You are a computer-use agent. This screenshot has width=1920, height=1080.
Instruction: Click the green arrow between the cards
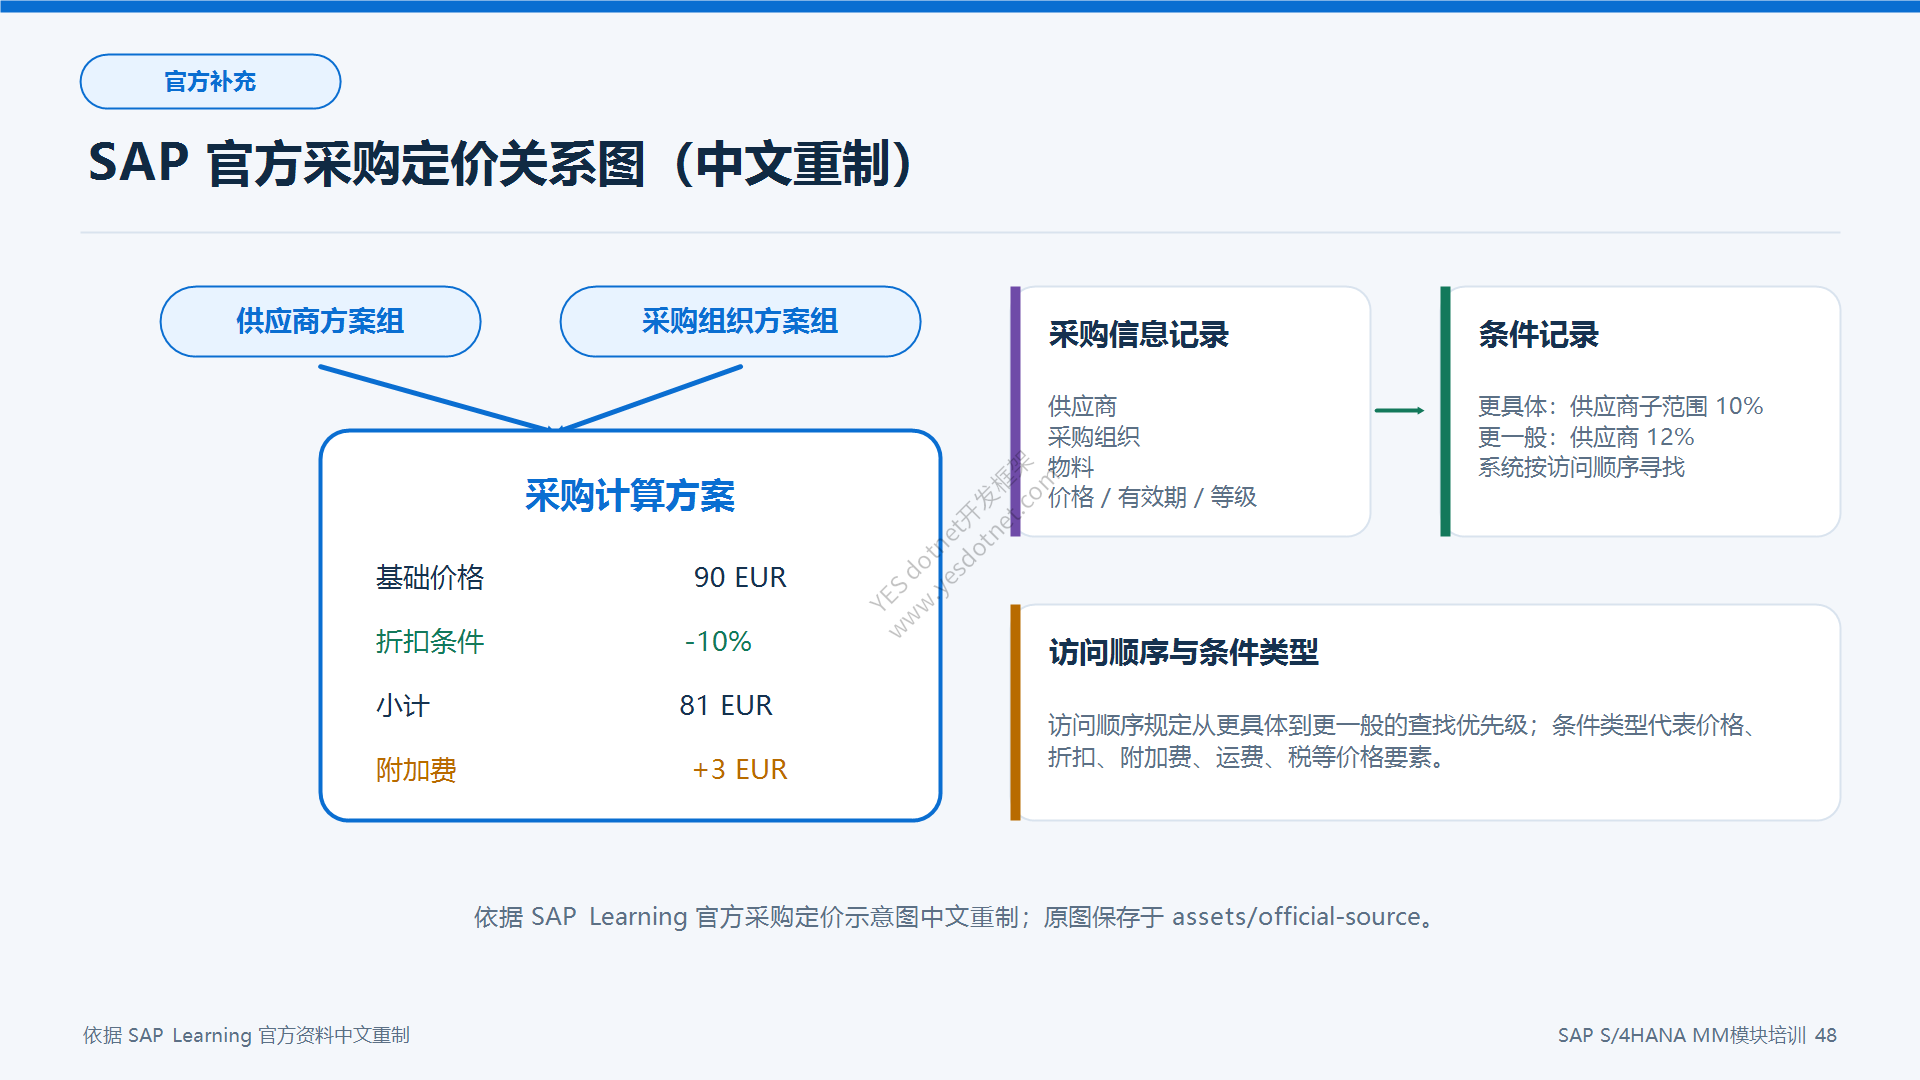click(1399, 410)
